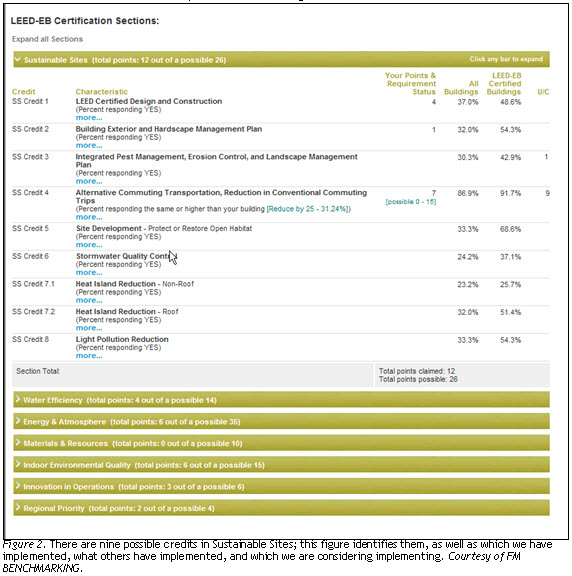The height and width of the screenshot is (576, 572).
Task: Click the SS Credit 1 label
Action: (30, 101)
